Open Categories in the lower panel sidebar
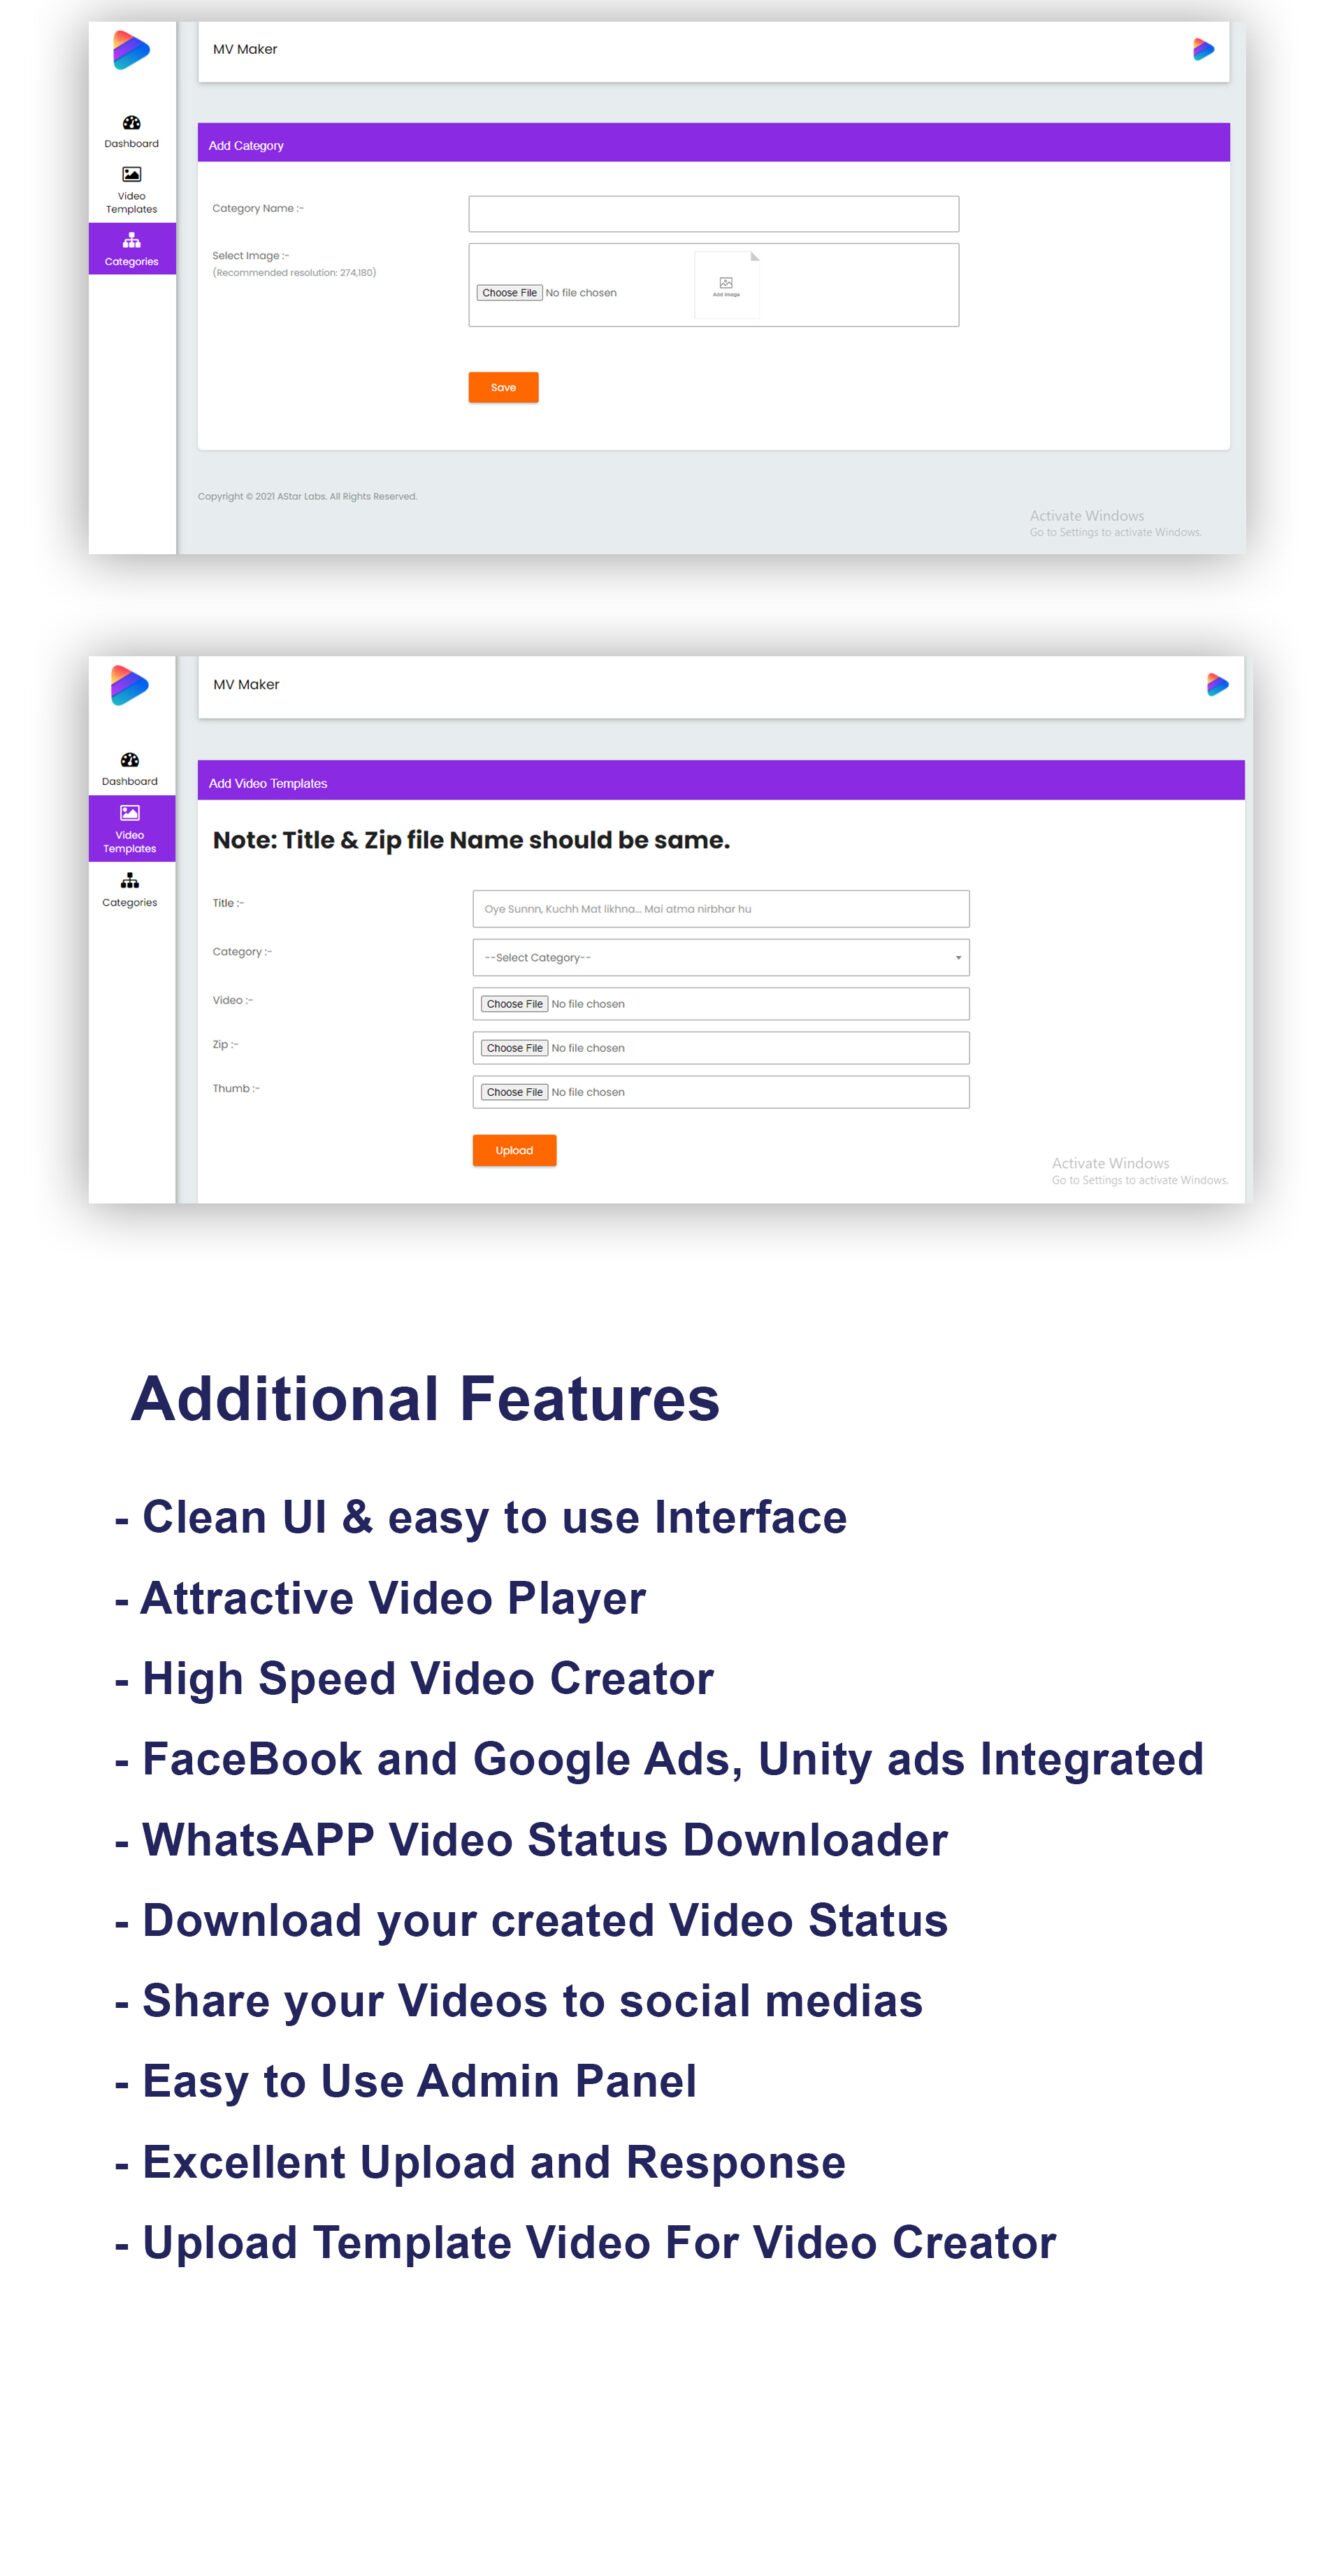The image size is (1342, 2560). [x=130, y=889]
